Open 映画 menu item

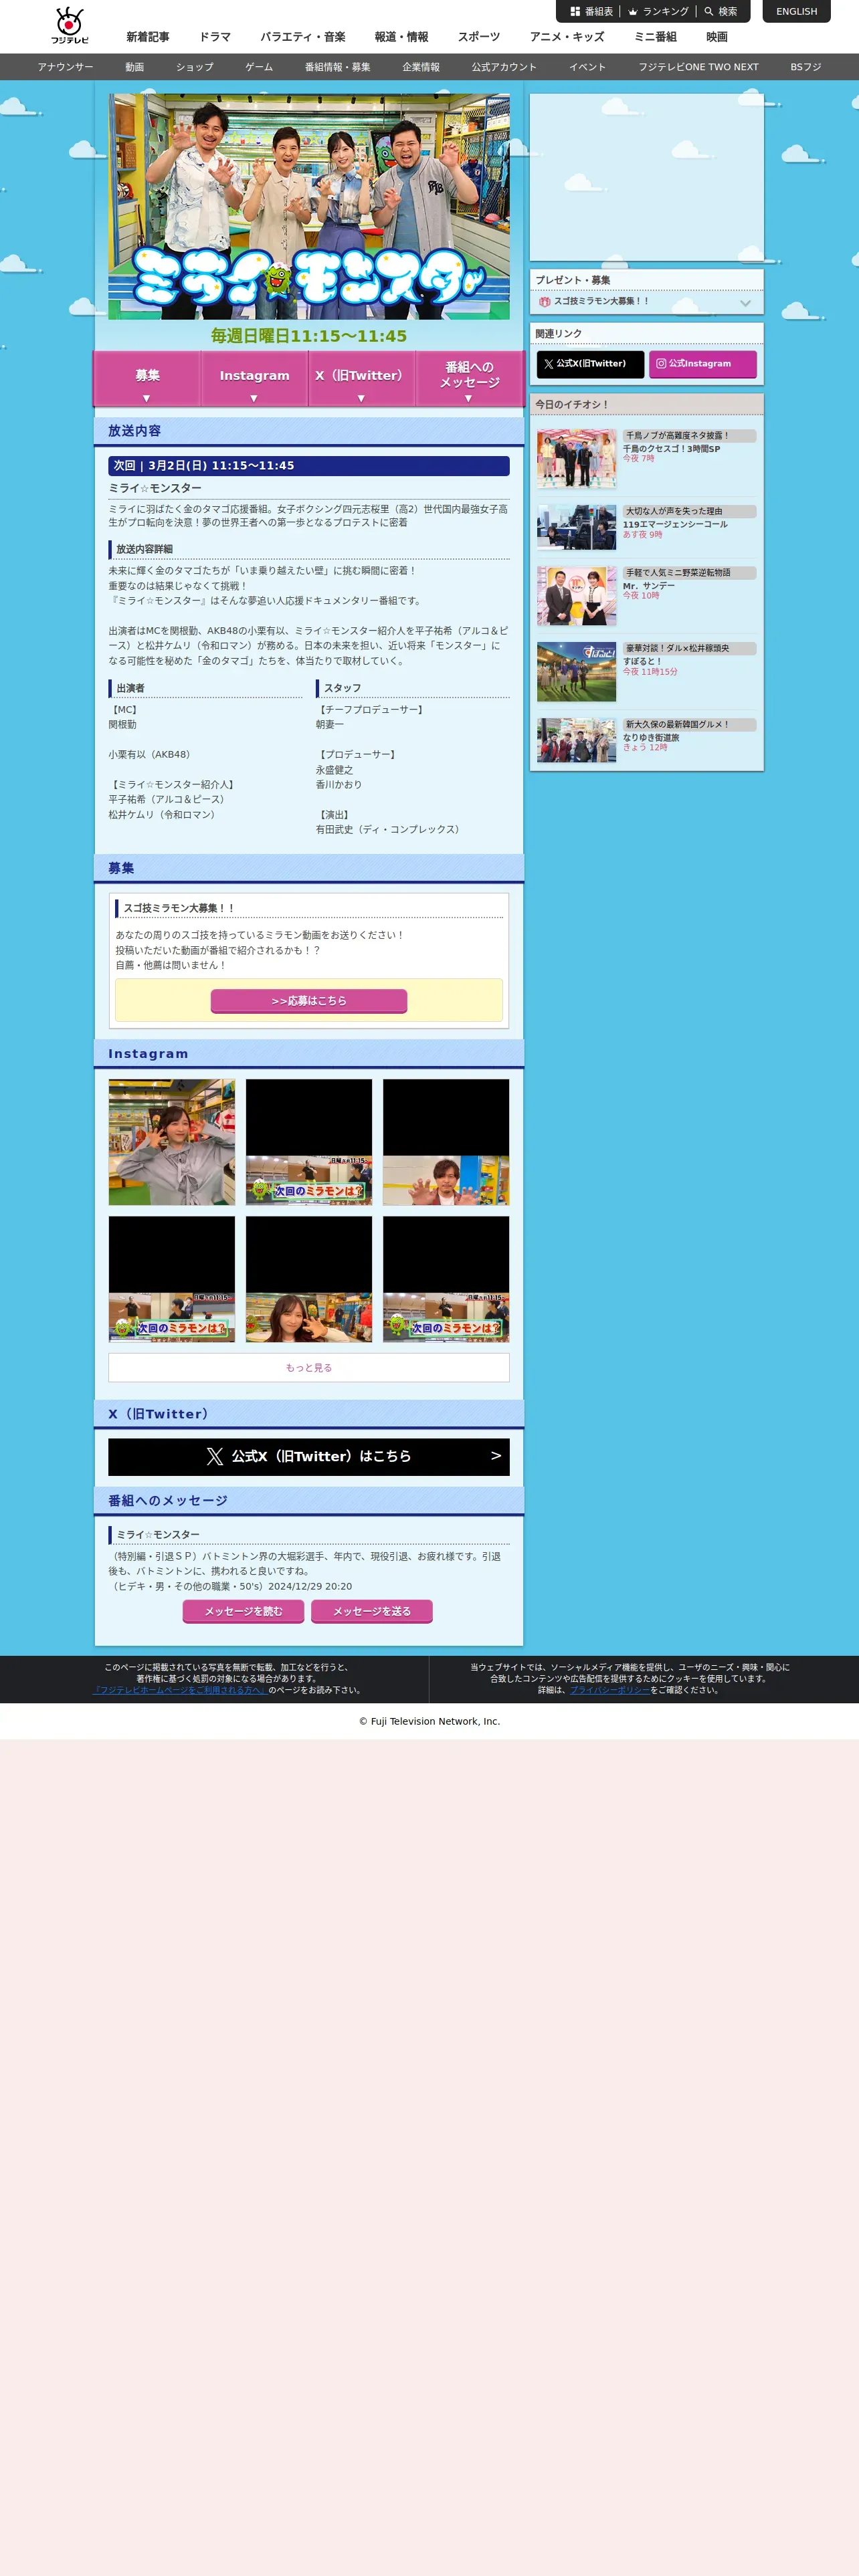tap(717, 37)
